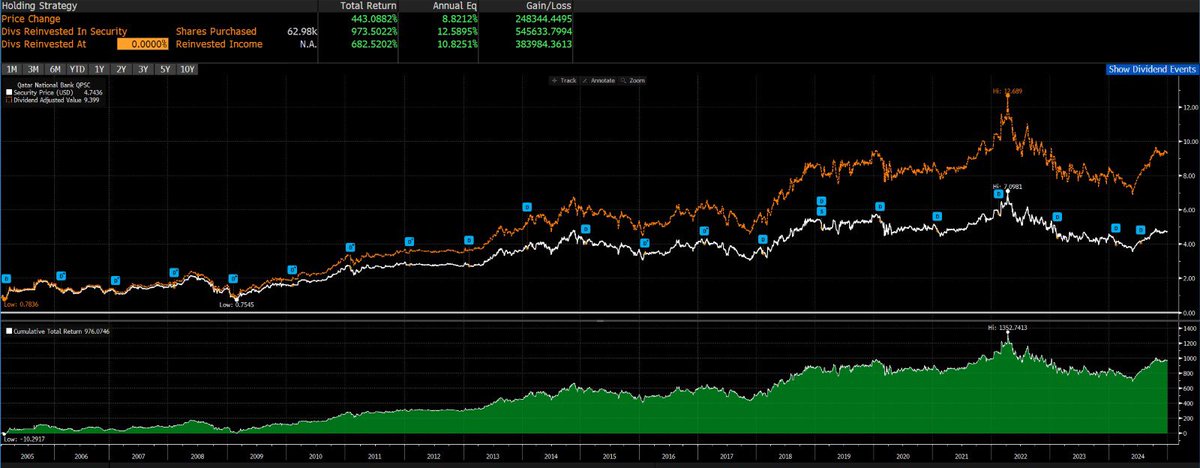Viewport: 1200px width, 468px height.
Task: Select the 6M time range tab
Action: pyautogui.click(x=55, y=69)
